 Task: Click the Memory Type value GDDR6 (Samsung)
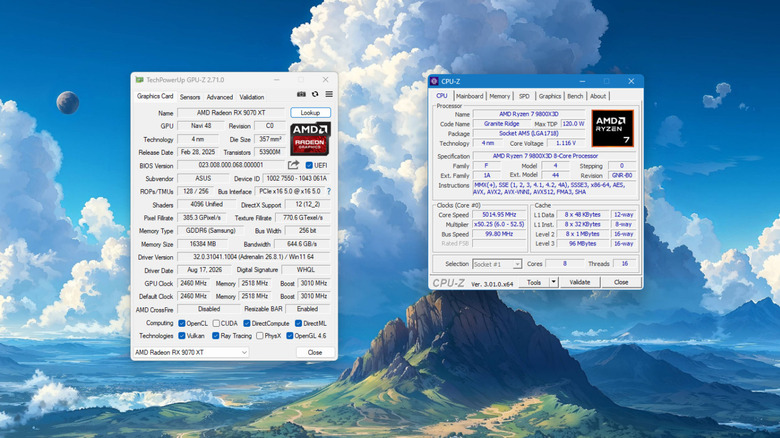coord(211,230)
